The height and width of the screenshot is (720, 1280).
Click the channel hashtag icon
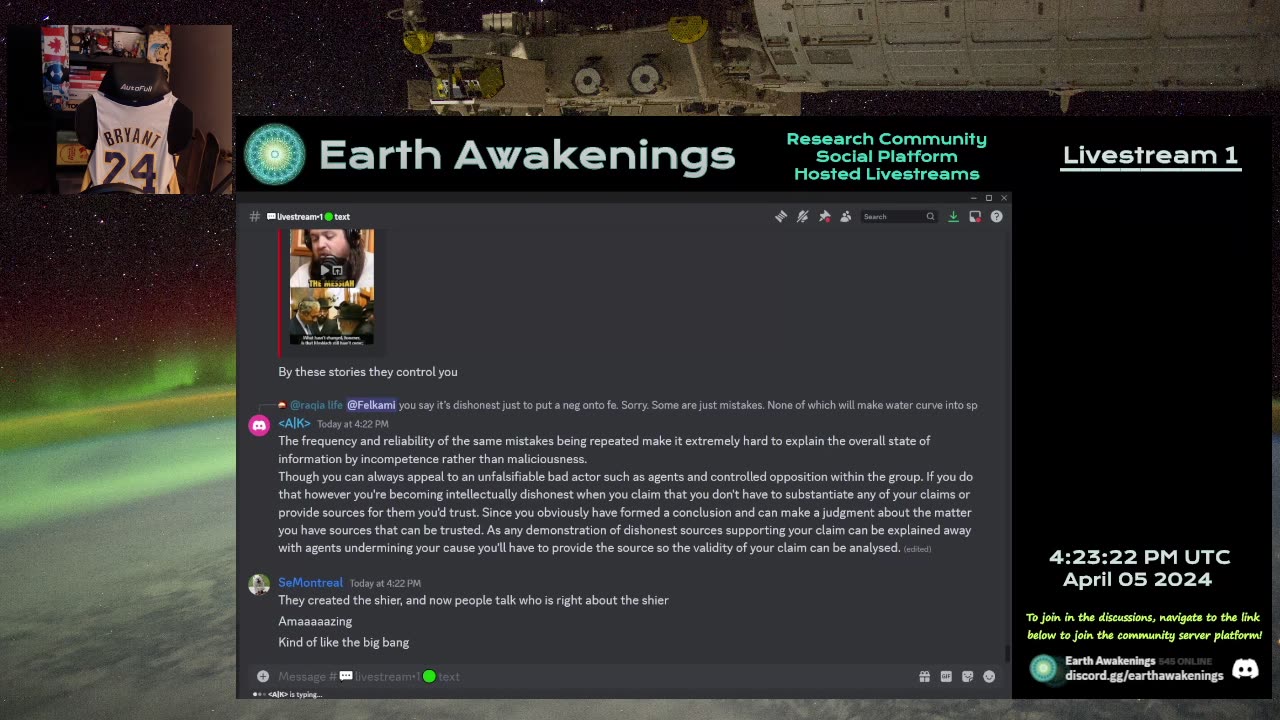255,216
